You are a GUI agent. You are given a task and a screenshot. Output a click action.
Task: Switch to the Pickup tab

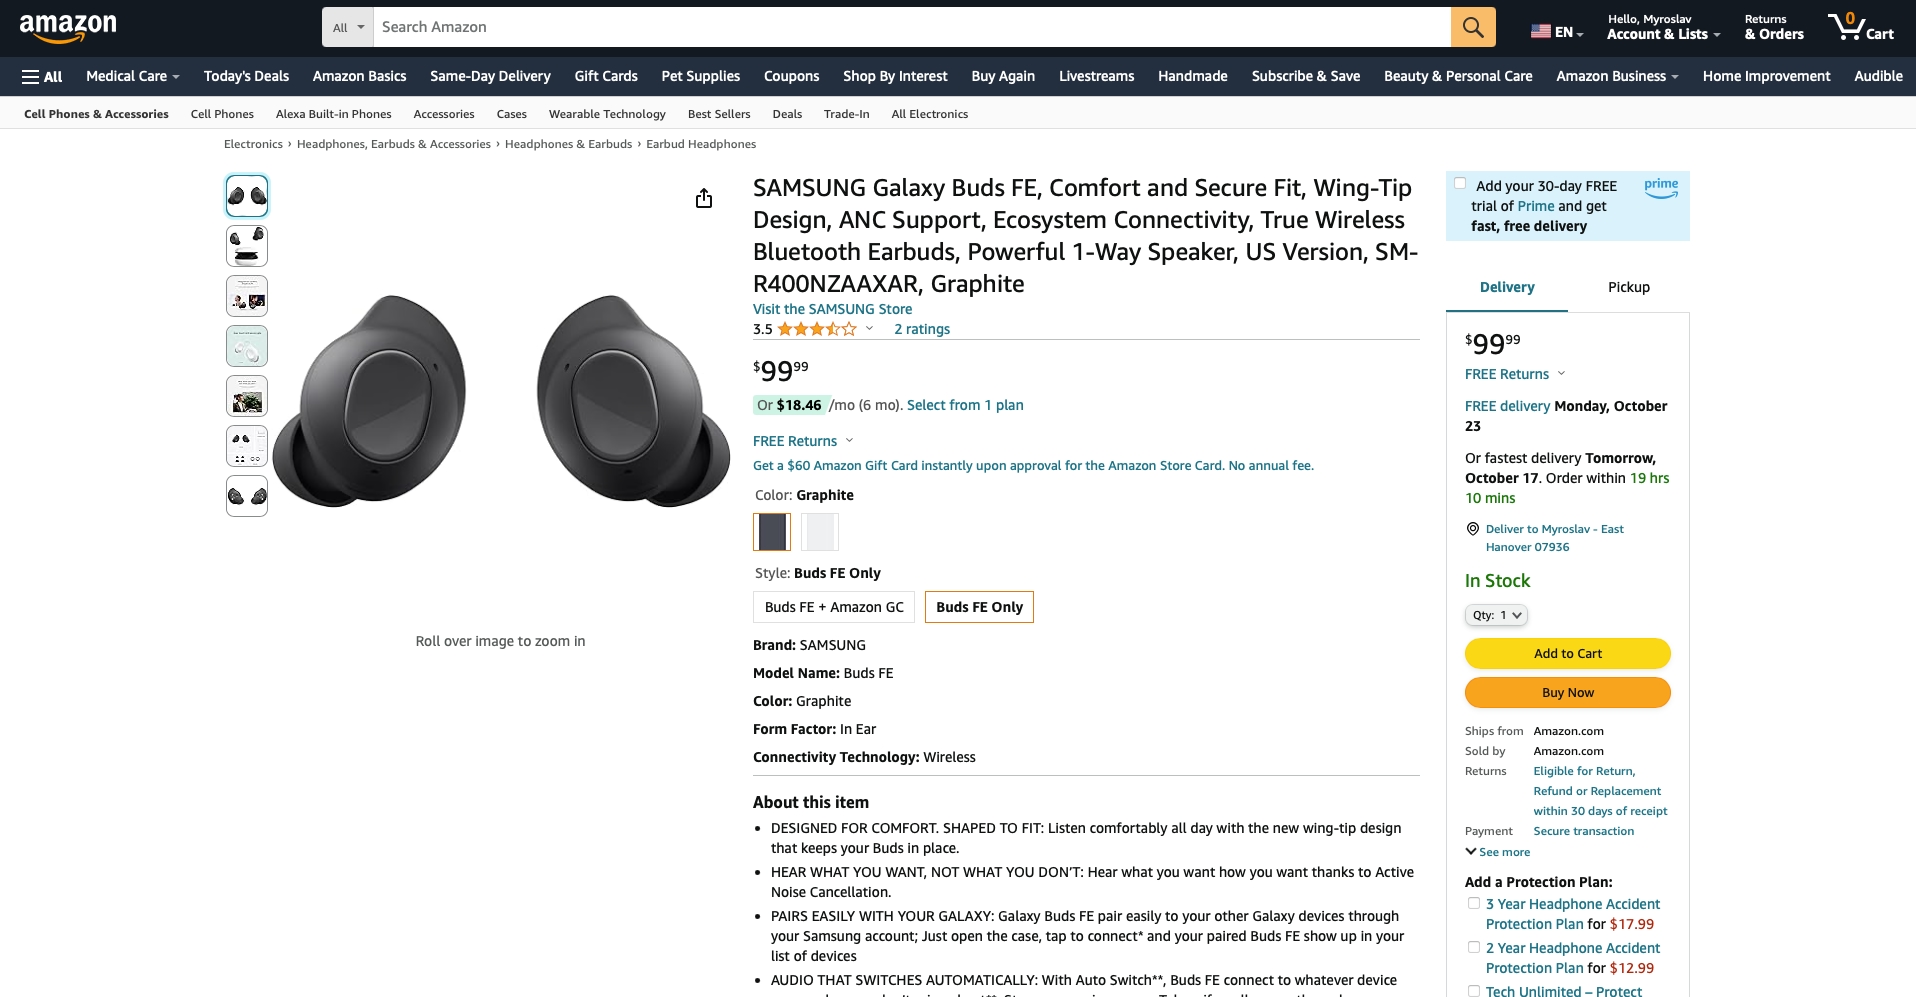[x=1628, y=287]
